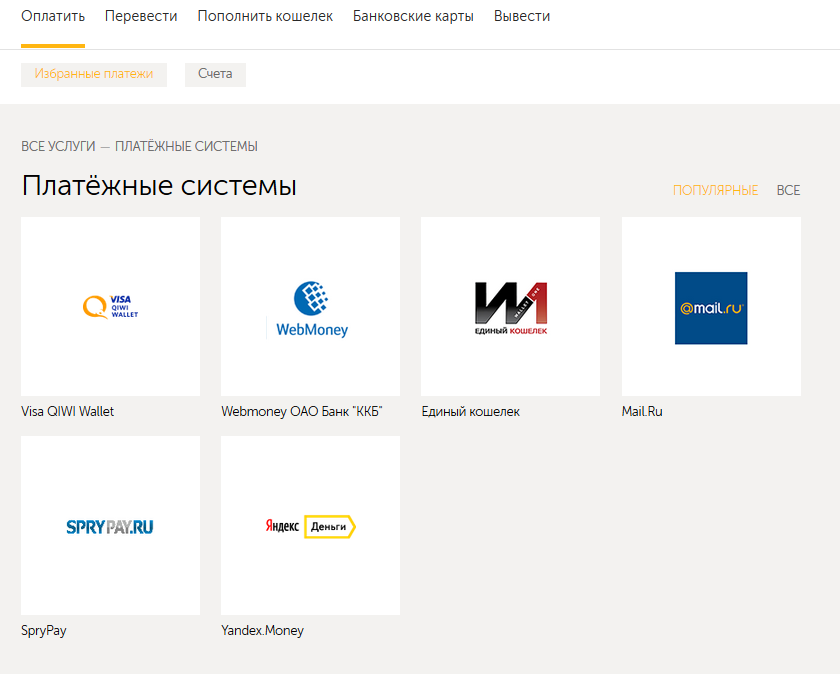Go to the Банковские карты tab
The width and height of the screenshot is (840, 674).
[413, 17]
